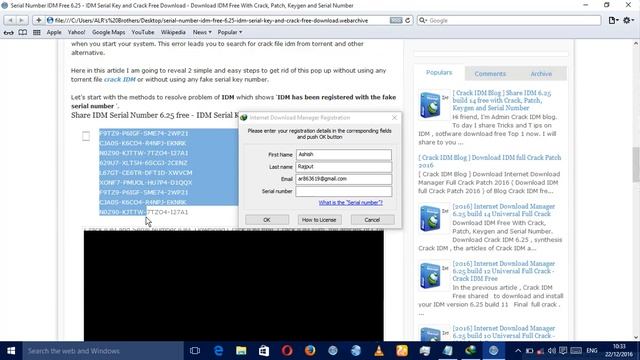Click Cancel in IDM registration dialog
640x360 pixels.
click(x=372, y=220)
